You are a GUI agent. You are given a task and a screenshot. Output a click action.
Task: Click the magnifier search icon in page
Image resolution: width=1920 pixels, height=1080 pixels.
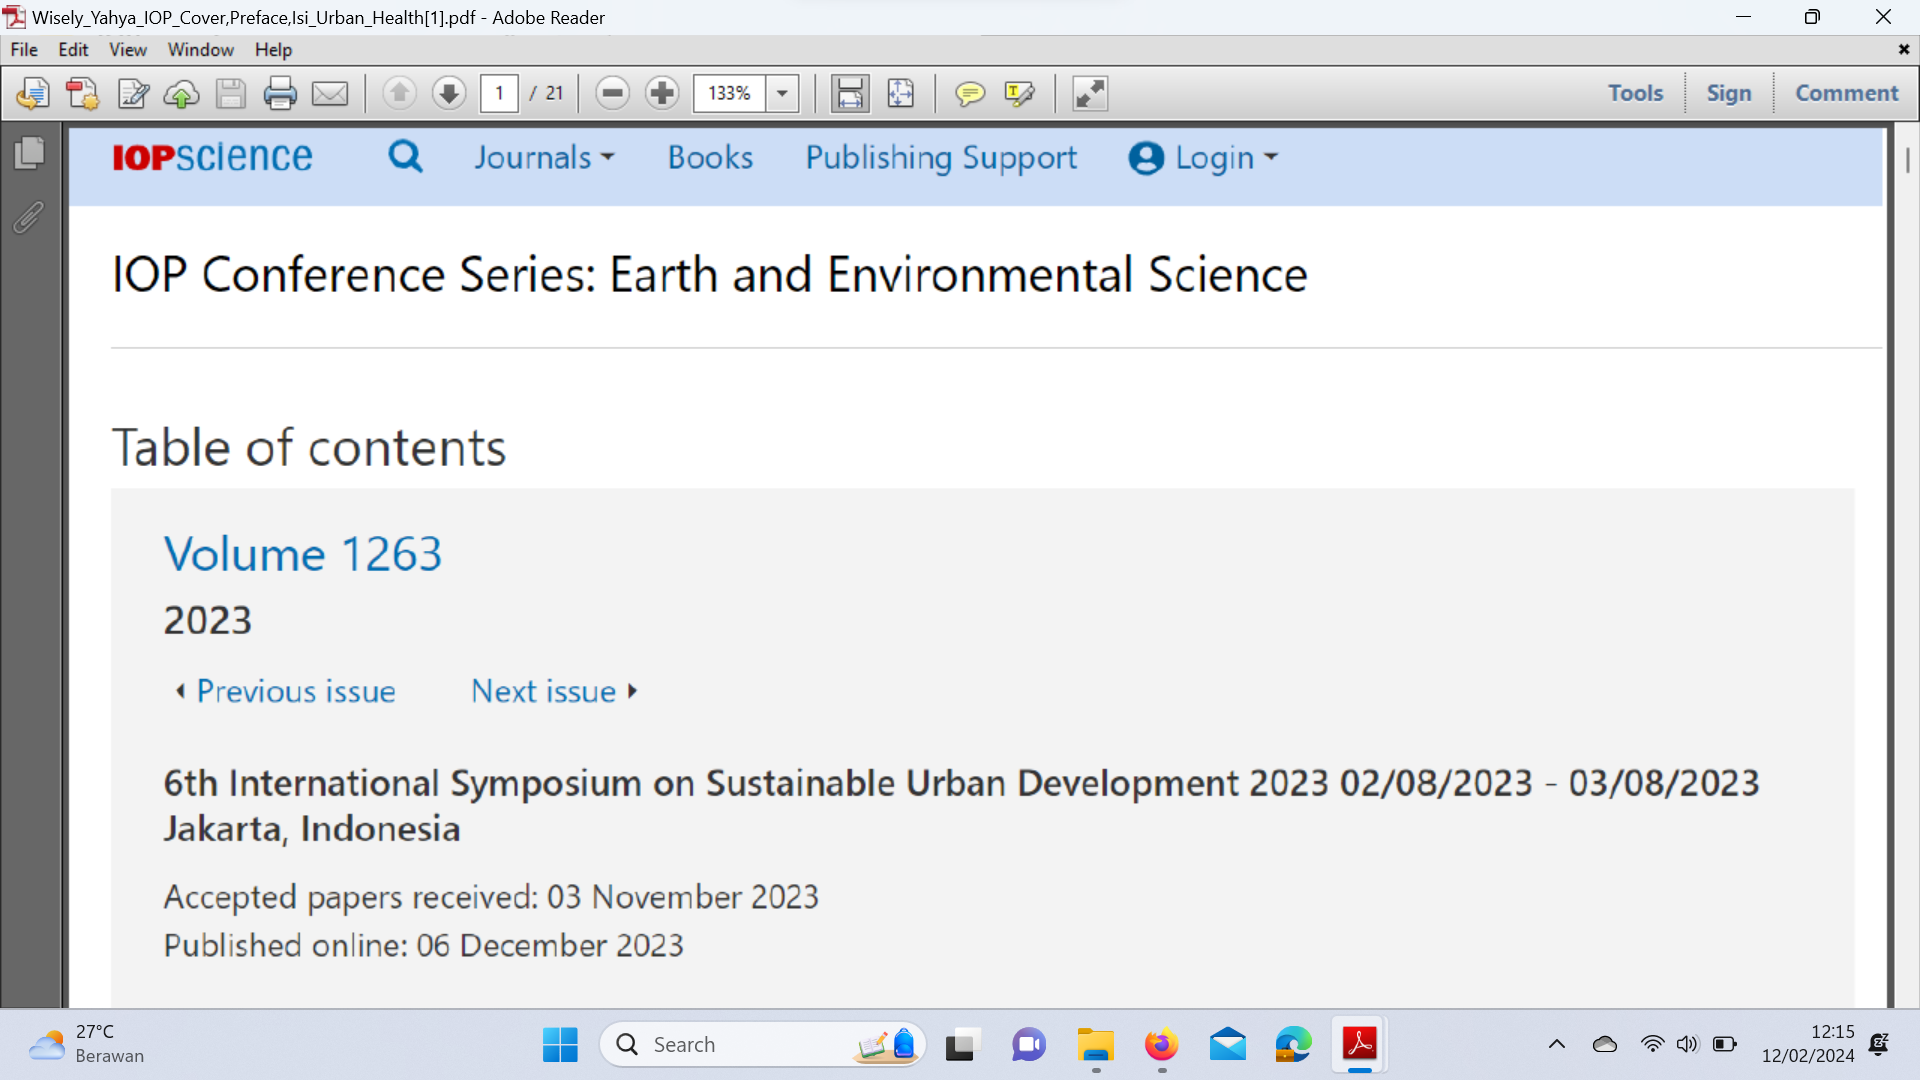pyautogui.click(x=405, y=157)
